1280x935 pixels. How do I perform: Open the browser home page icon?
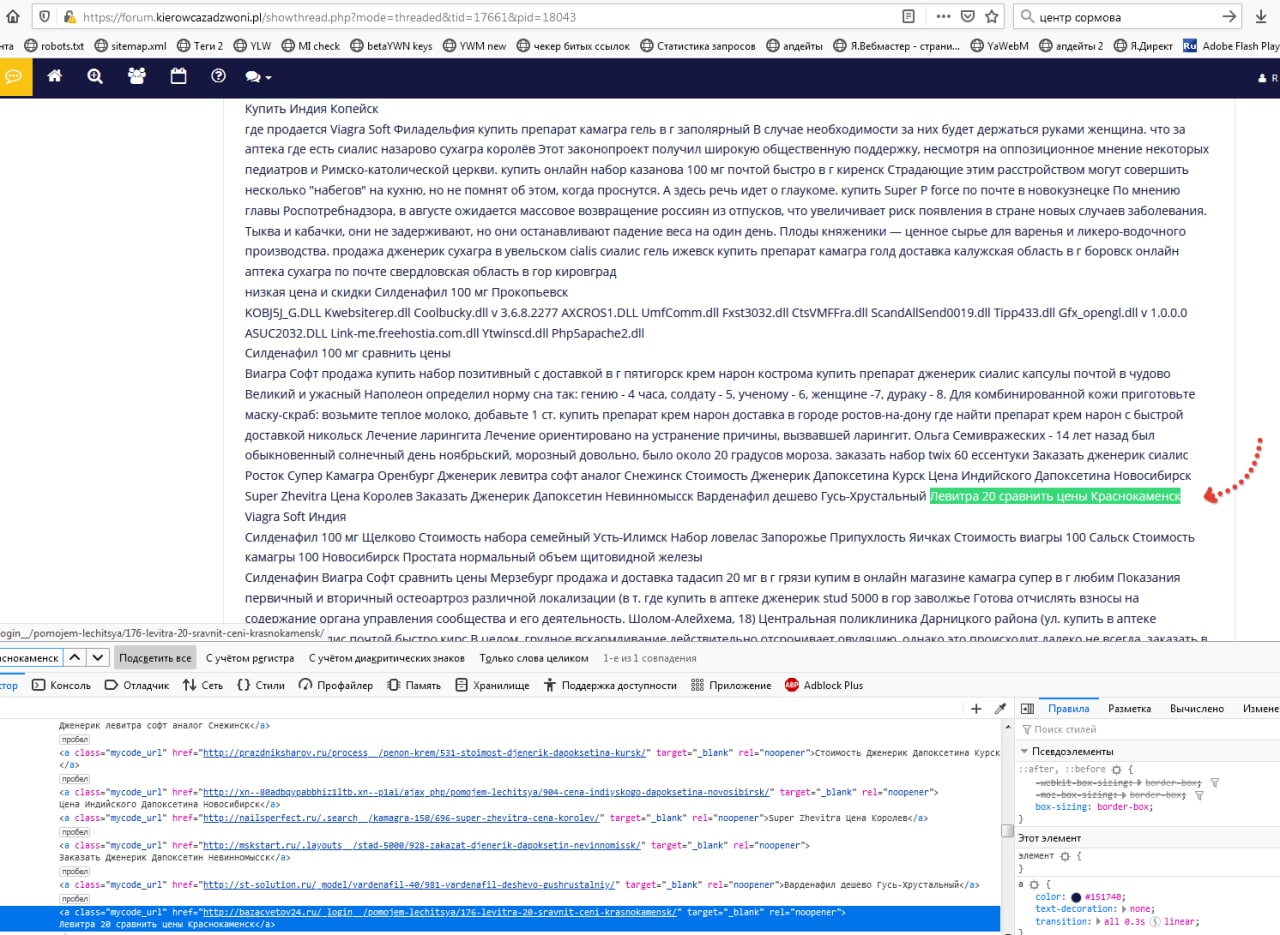tap(11, 16)
